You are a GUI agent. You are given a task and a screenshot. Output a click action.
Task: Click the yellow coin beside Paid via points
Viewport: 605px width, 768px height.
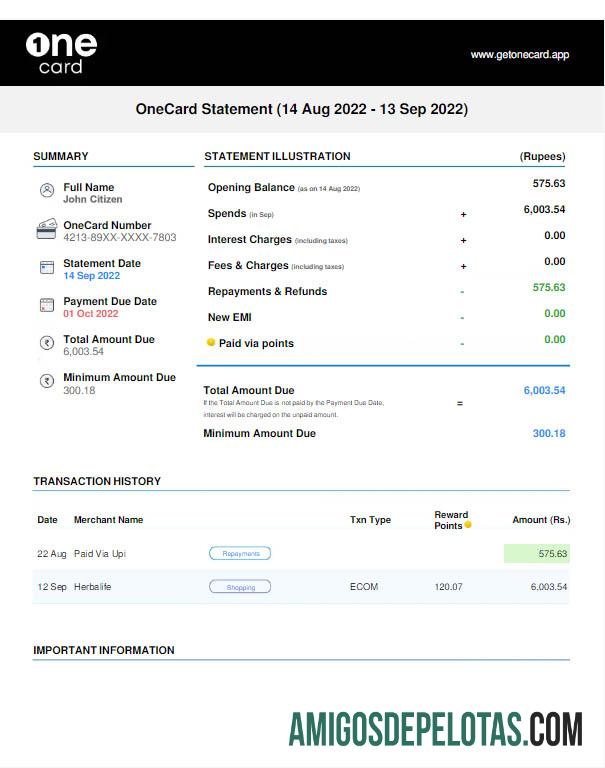tap(211, 342)
